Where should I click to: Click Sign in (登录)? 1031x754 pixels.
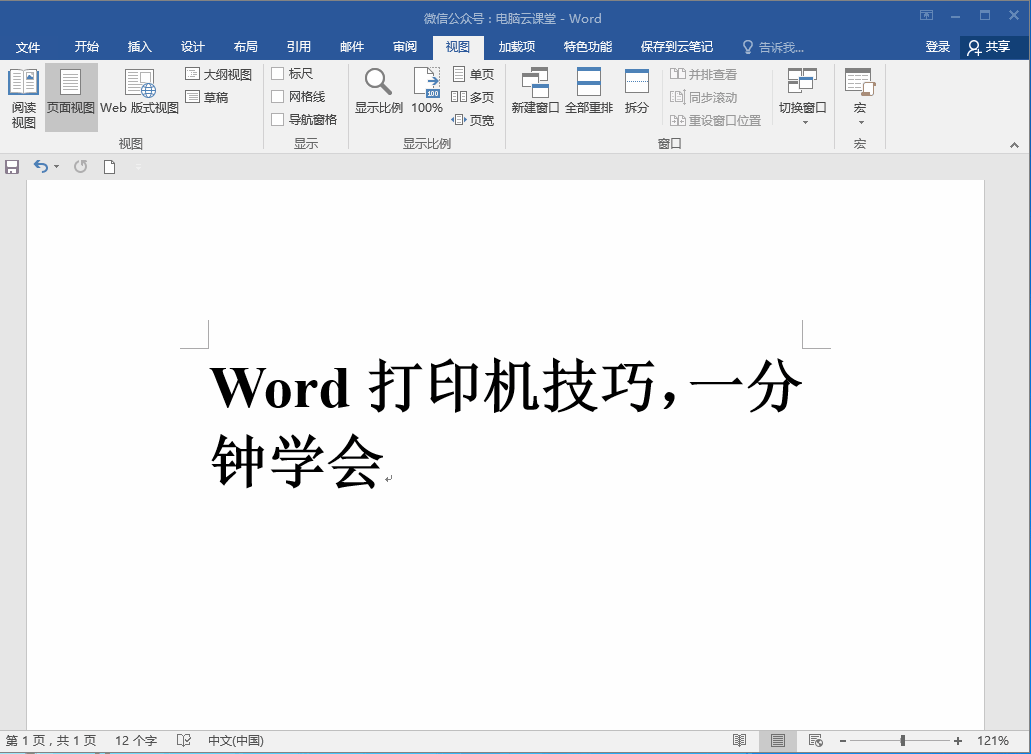pyautogui.click(x=938, y=47)
